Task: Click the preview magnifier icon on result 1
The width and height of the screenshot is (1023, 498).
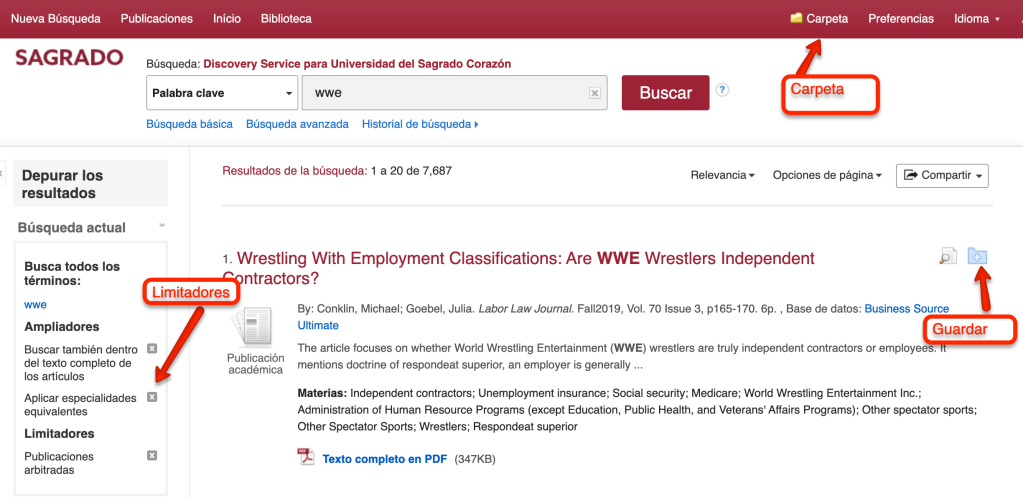Action: click(x=947, y=257)
